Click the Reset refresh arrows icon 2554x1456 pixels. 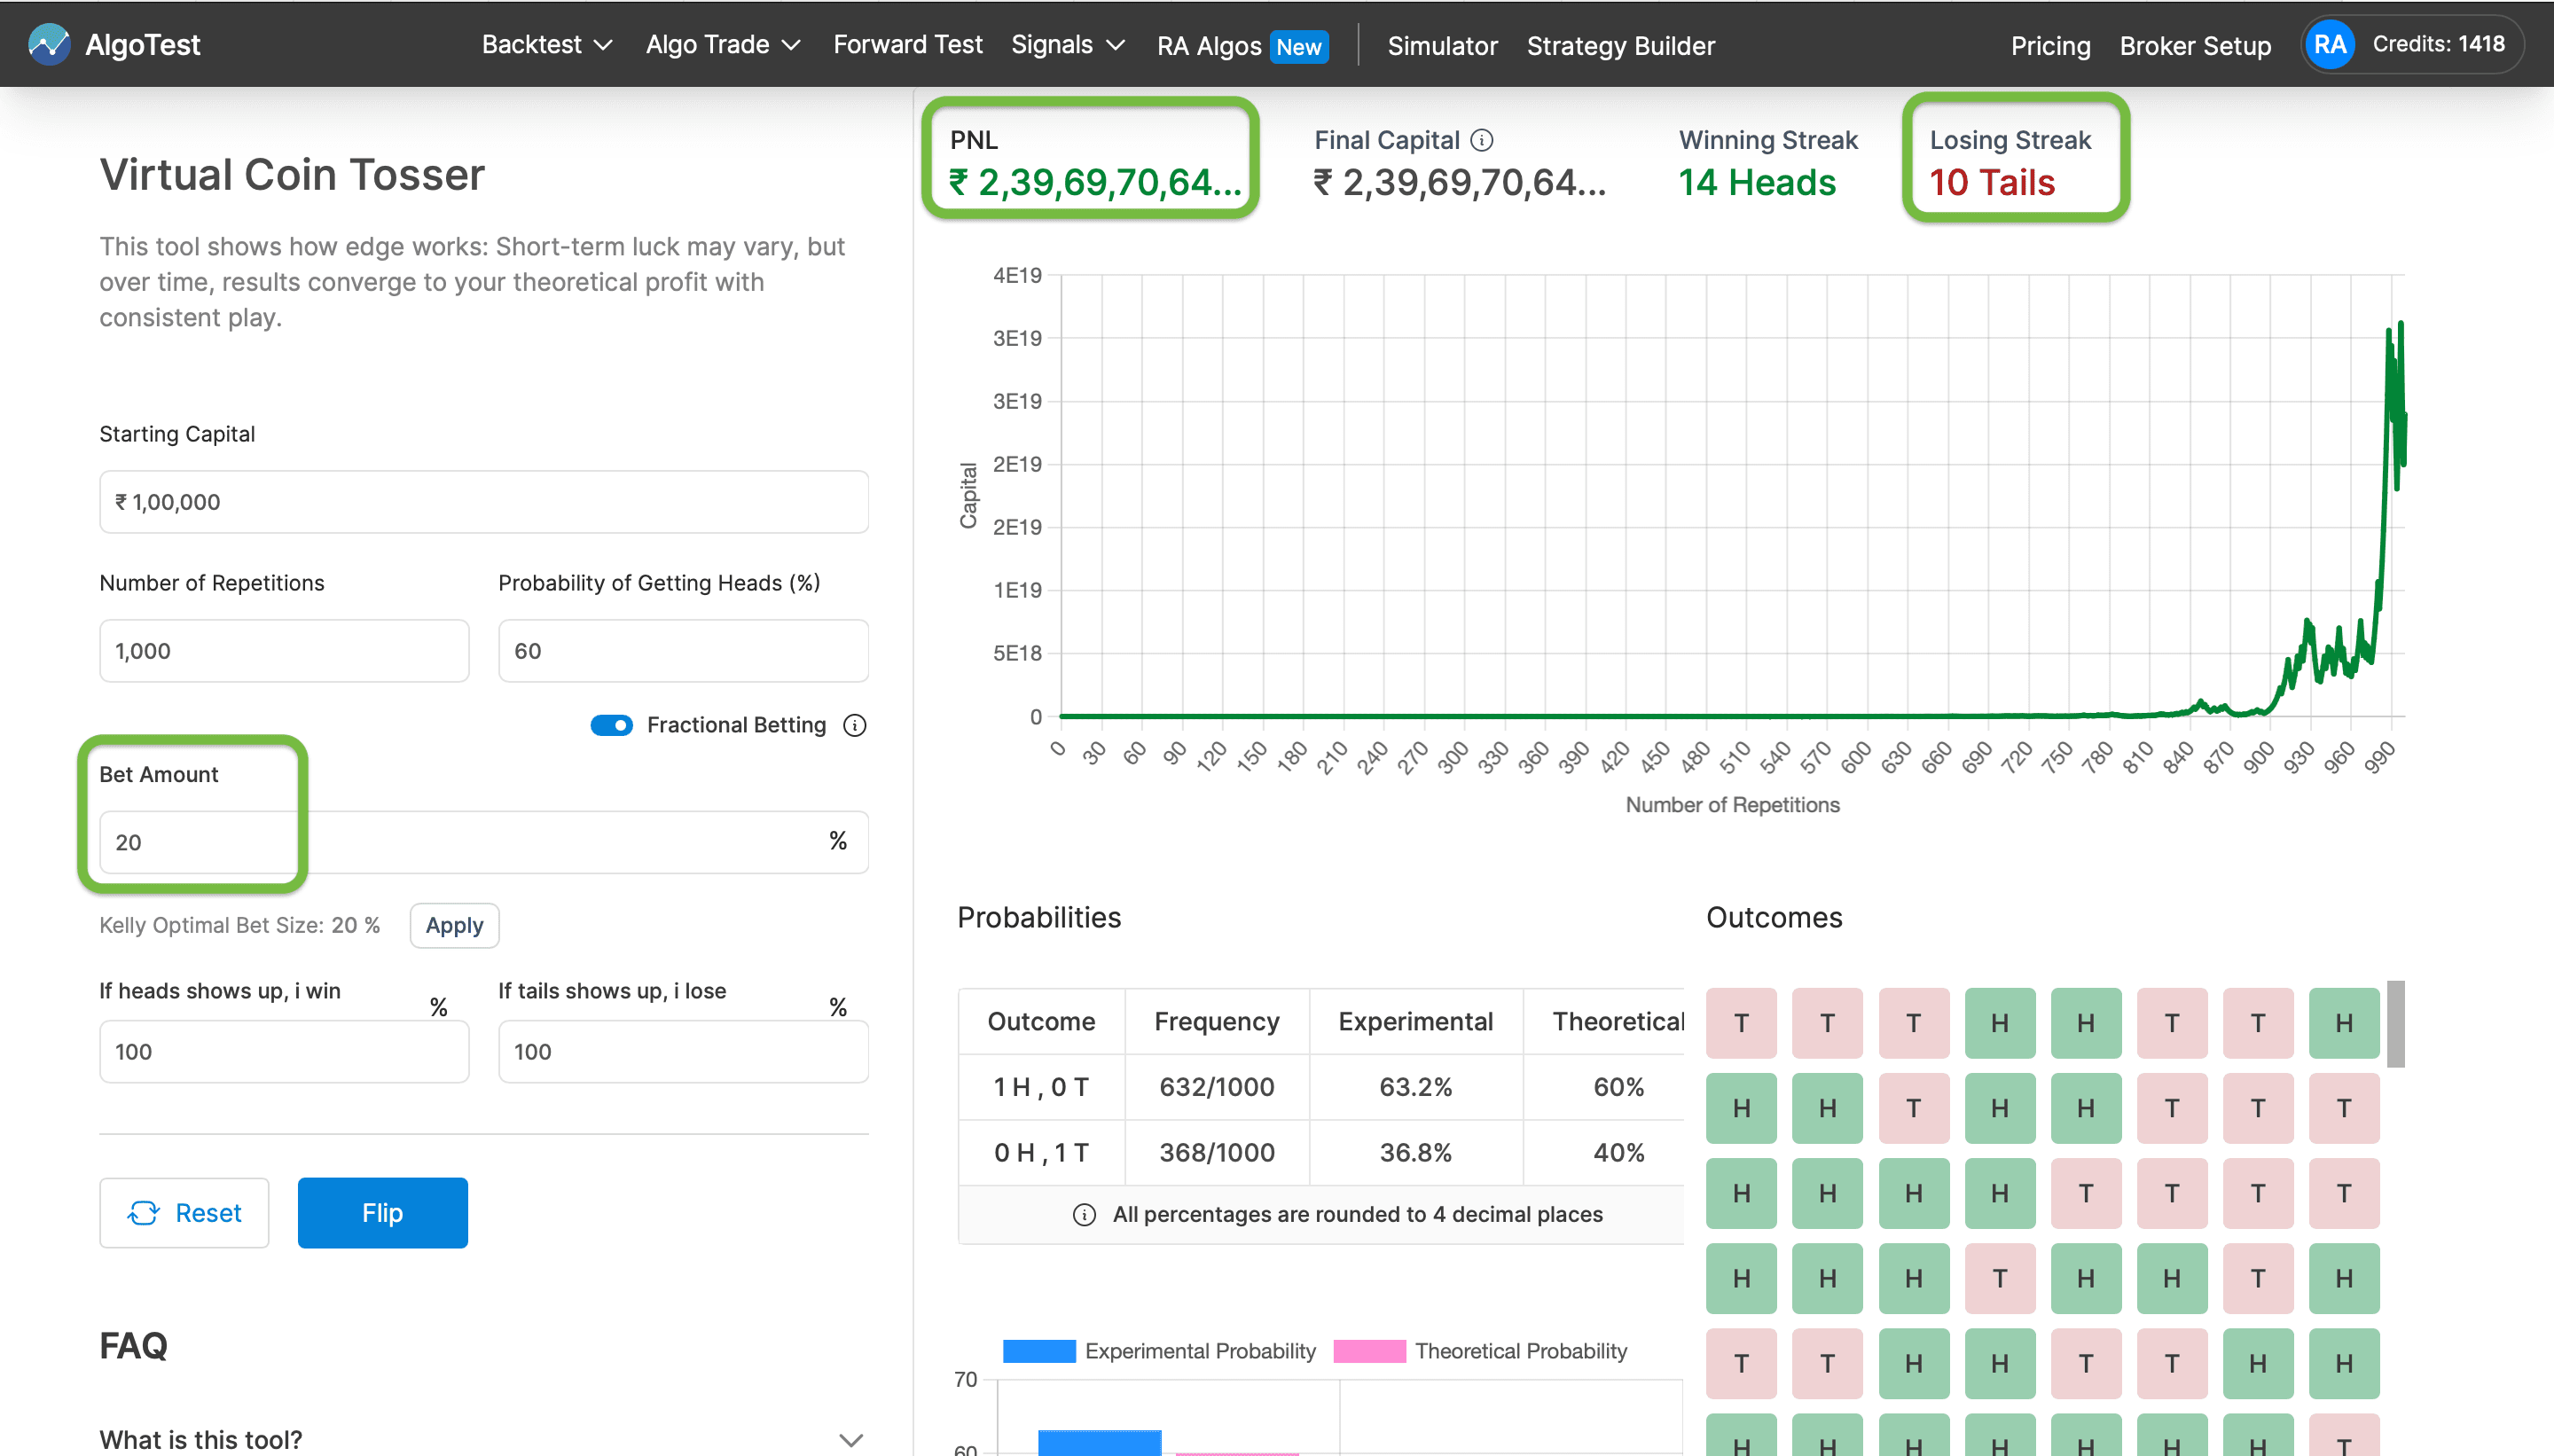click(x=143, y=1213)
